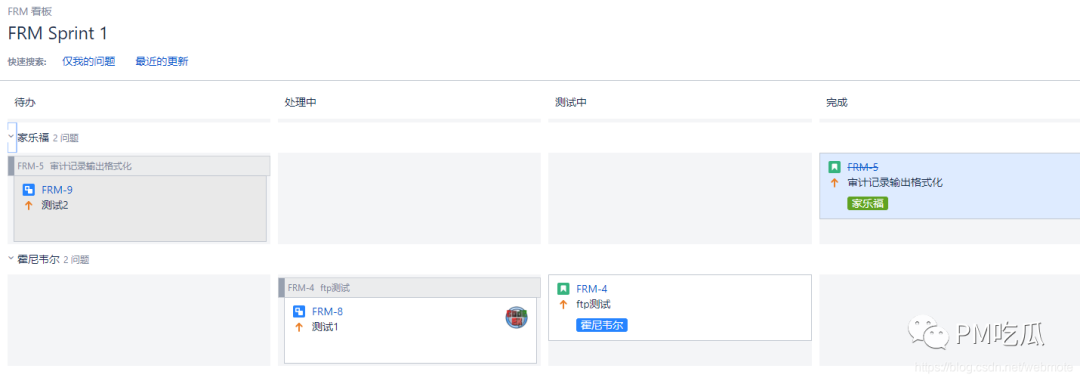Click the orange priority arrow on 测试1
1080x381 pixels.
point(299,327)
